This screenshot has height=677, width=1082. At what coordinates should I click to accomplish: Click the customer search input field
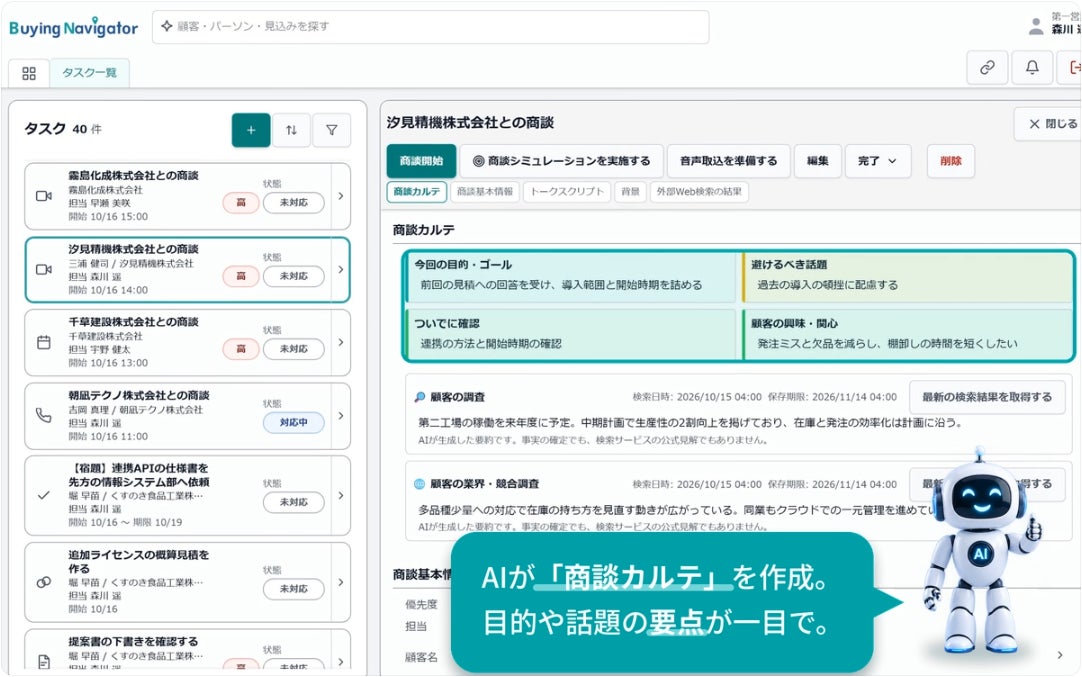click(x=431, y=27)
